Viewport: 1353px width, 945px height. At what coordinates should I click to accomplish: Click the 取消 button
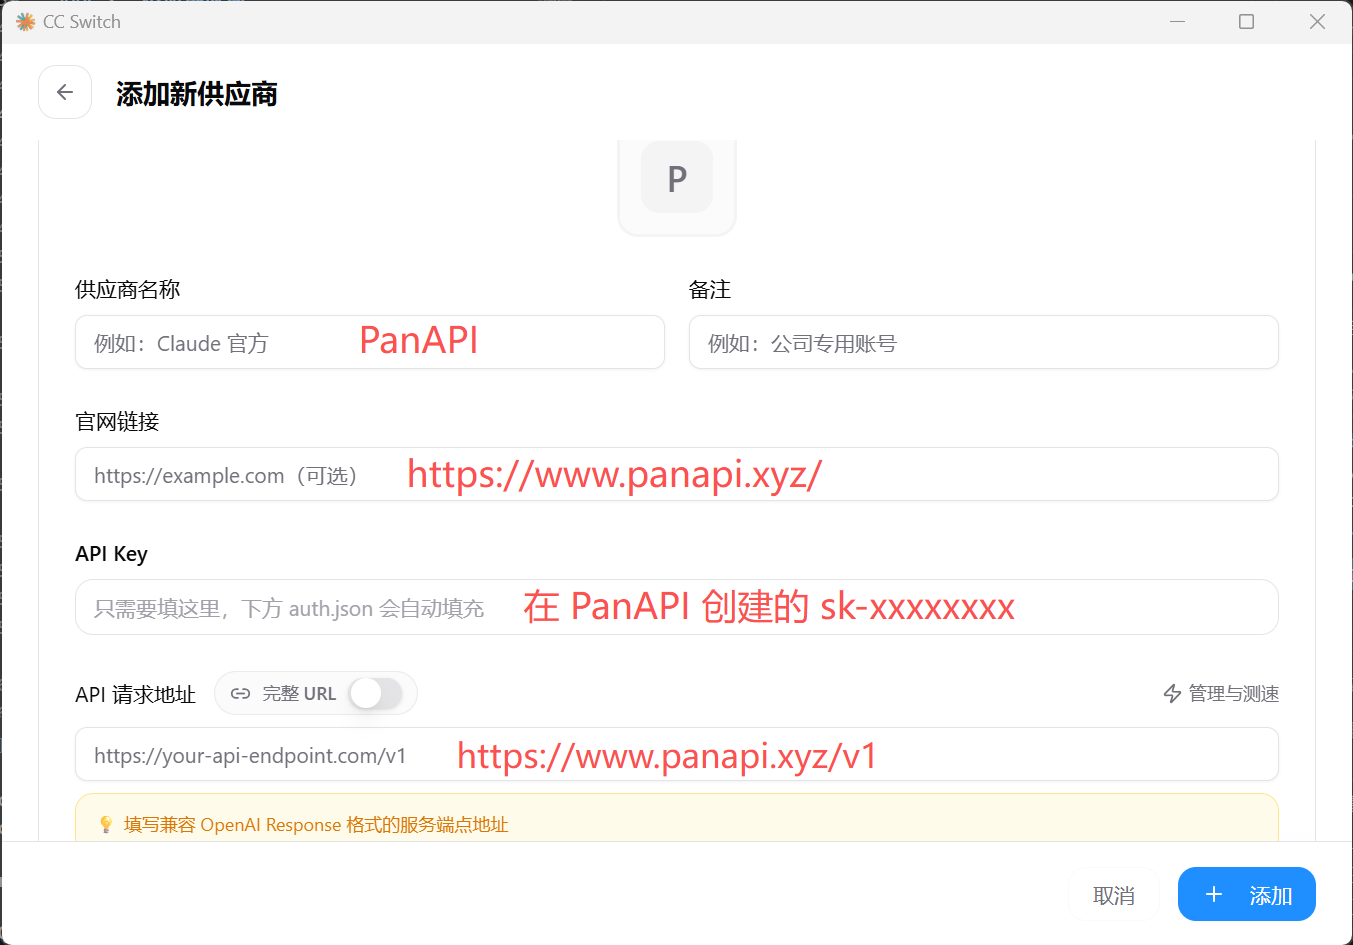[1114, 895]
